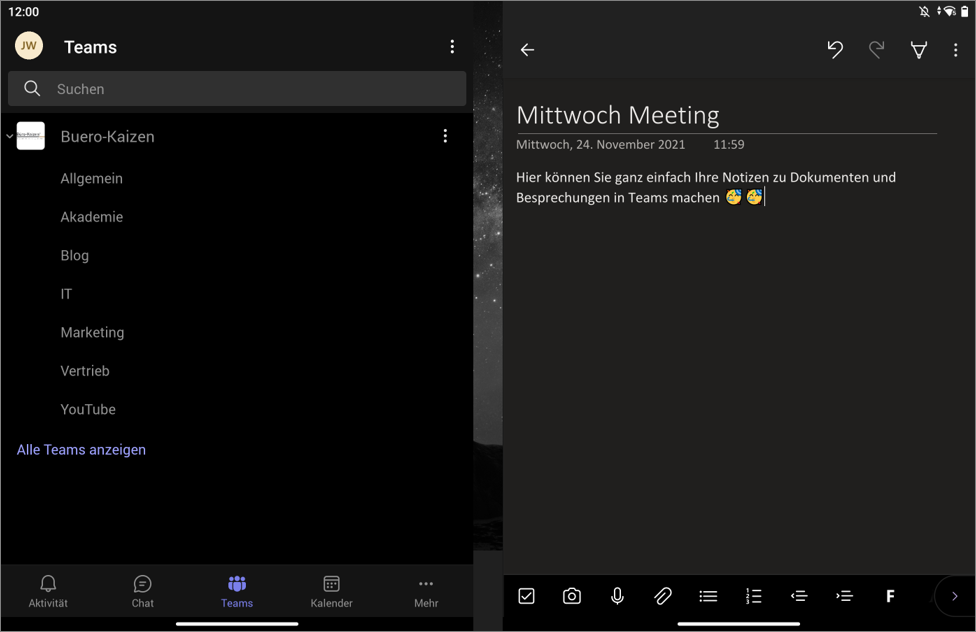
Task: Switch to the Kalender tab
Action: [x=332, y=592]
